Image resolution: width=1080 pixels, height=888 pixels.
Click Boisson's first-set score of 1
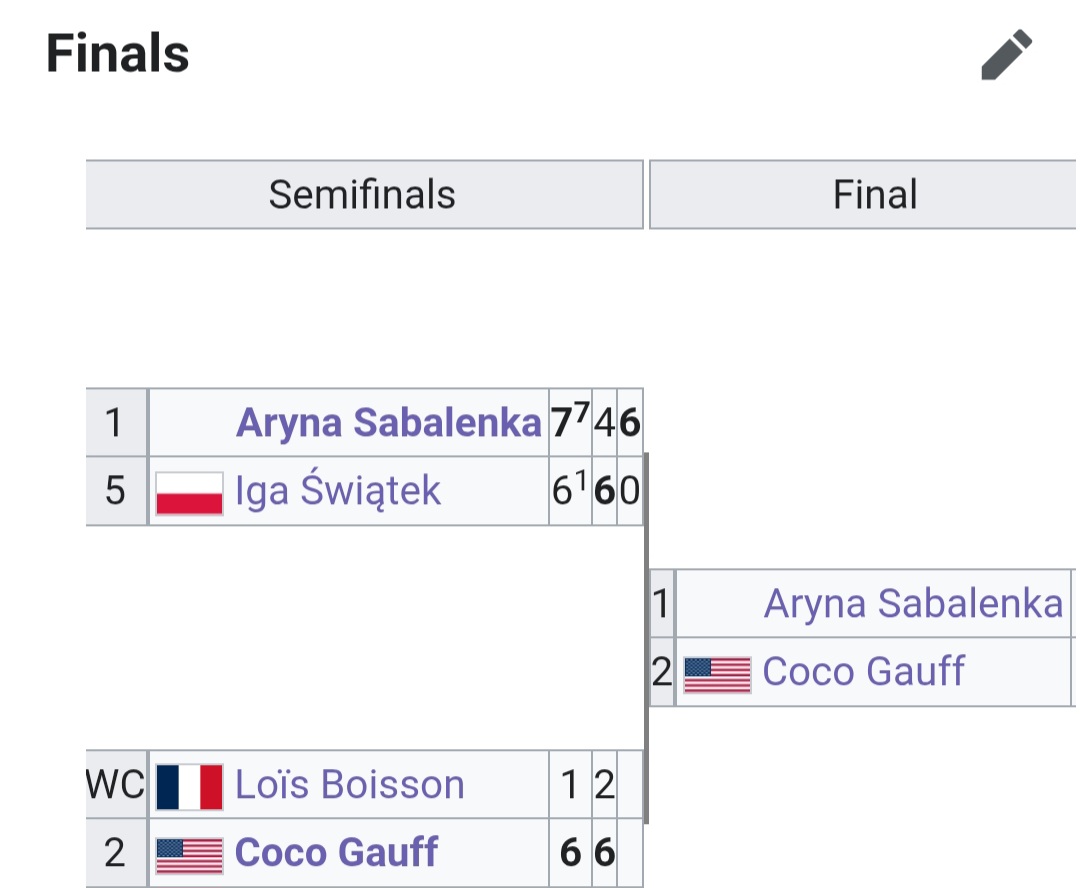click(x=570, y=786)
